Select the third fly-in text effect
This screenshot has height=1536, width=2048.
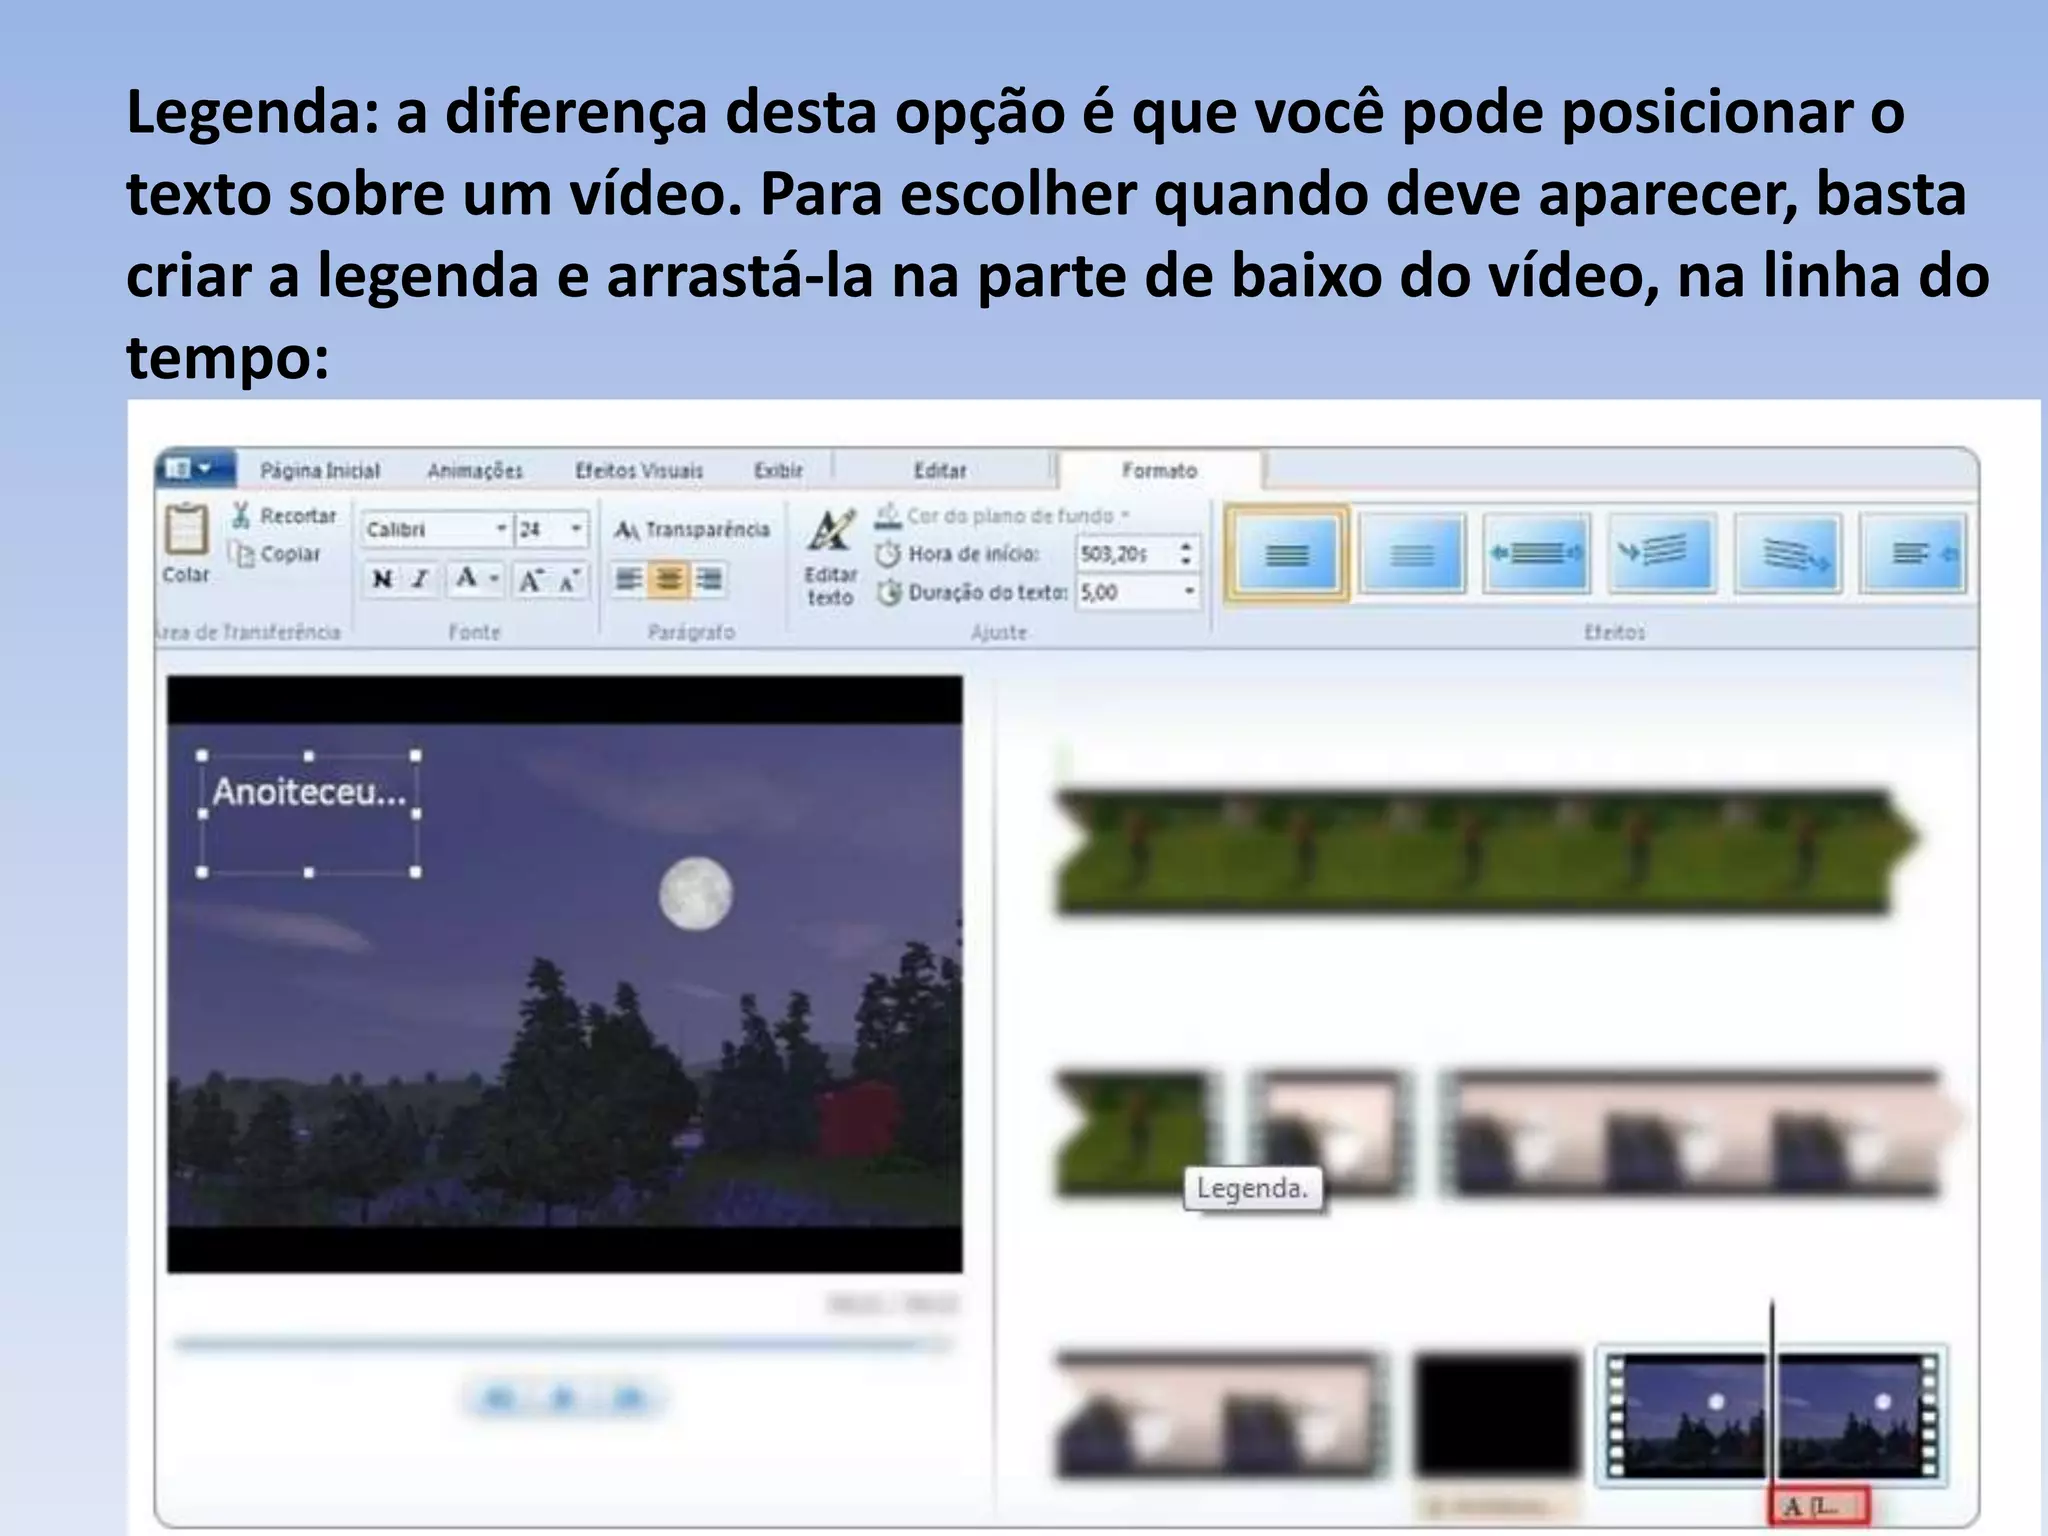[1537, 553]
